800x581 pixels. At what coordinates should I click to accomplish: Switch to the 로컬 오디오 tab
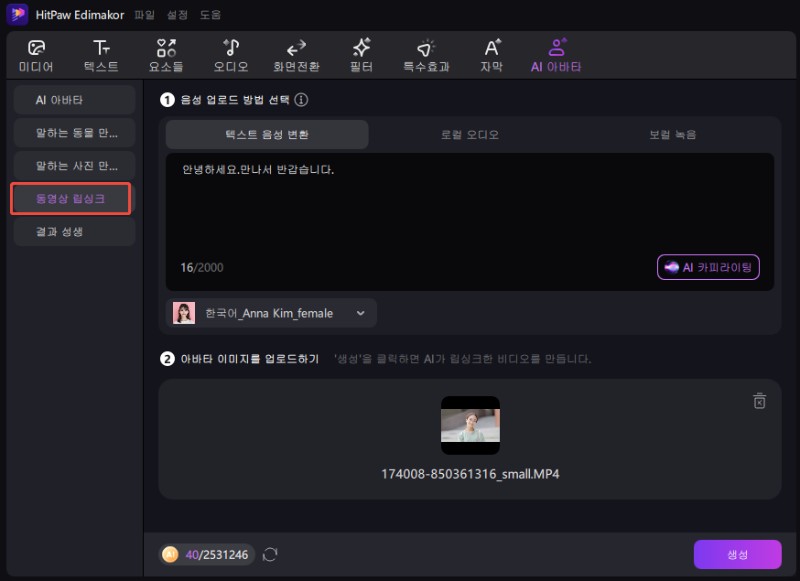[469, 135]
